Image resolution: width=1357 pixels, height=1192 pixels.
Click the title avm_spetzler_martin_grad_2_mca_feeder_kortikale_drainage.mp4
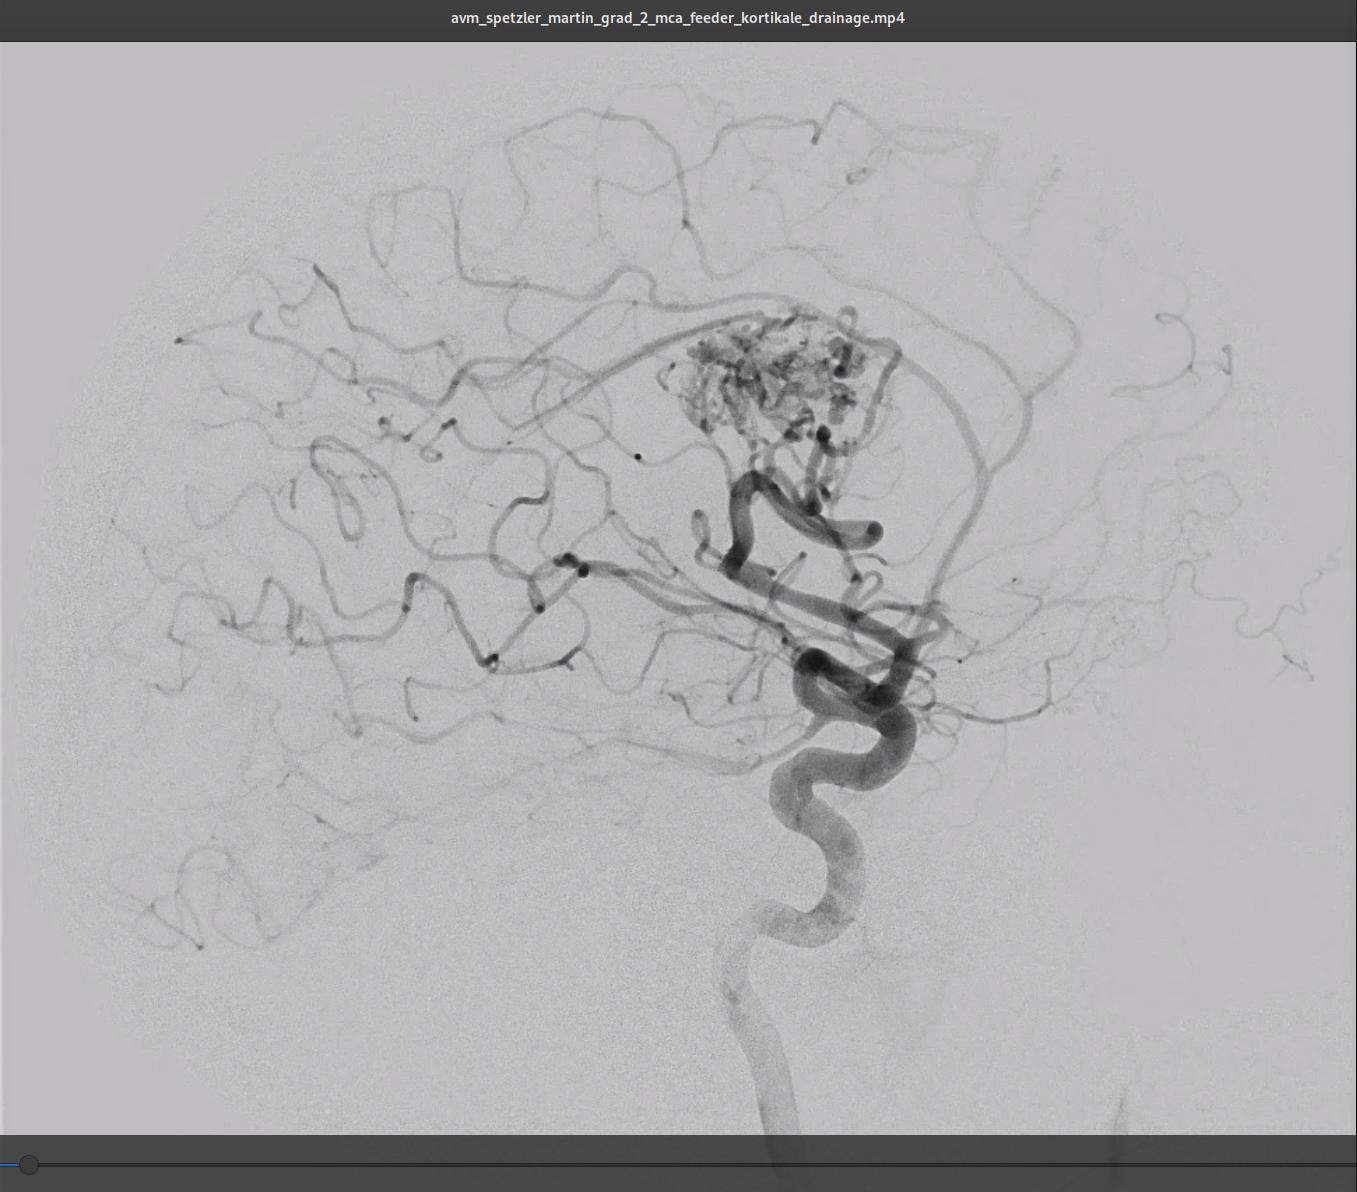(x=678, y=18)
